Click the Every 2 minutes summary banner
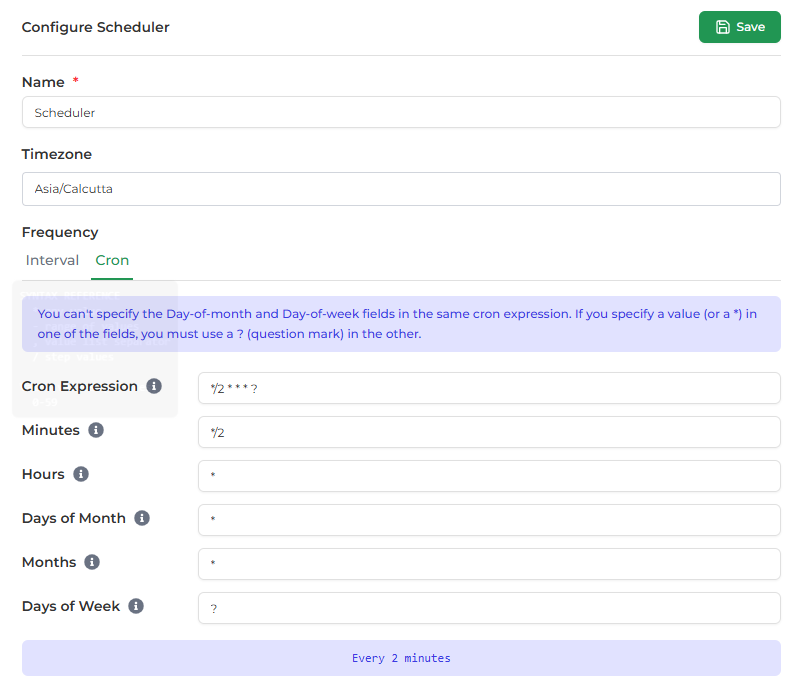This screenshot has height=694, width=805. pos(401,658)
